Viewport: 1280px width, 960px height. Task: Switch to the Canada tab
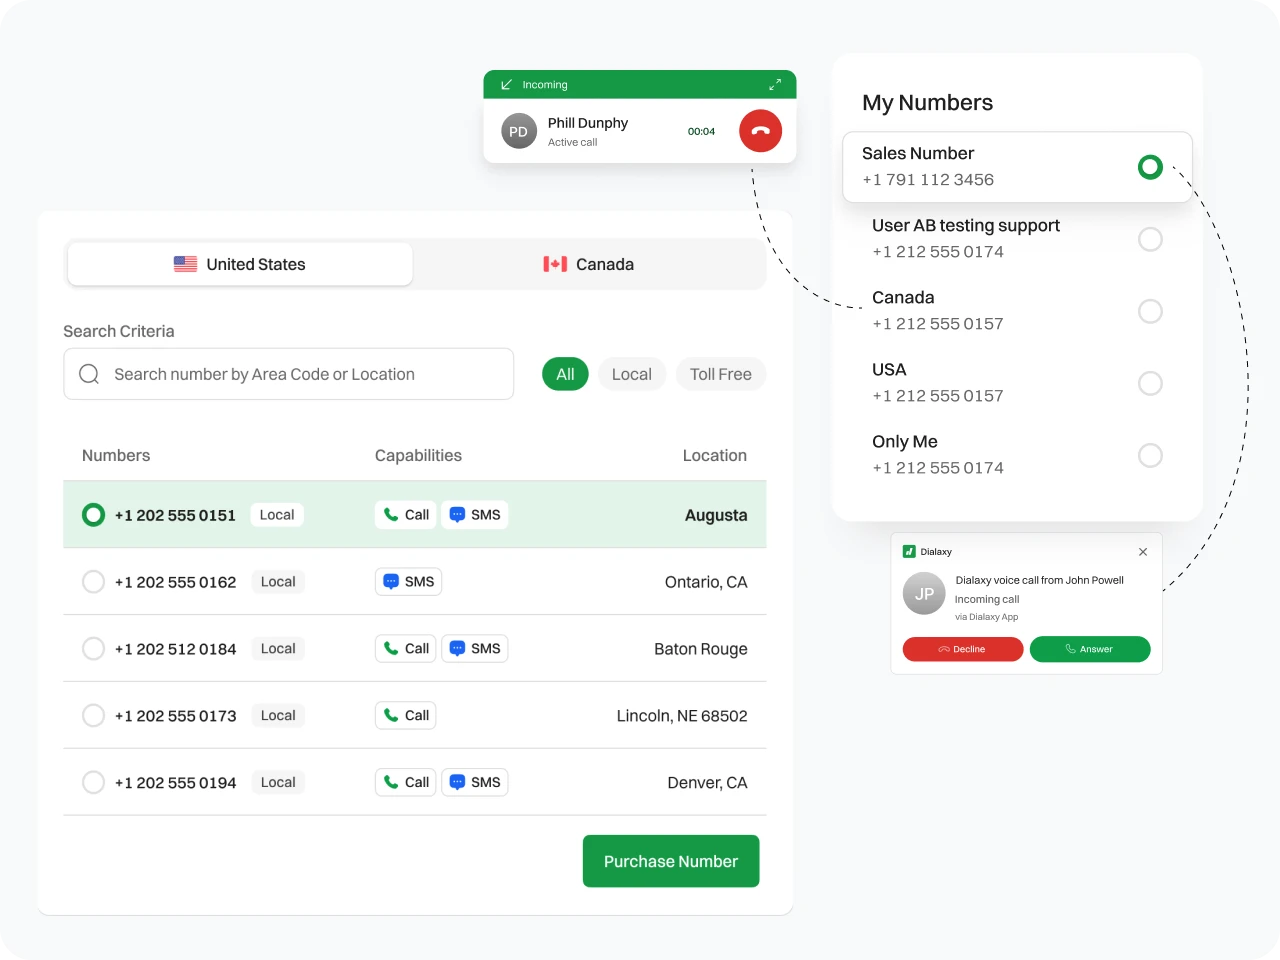589,264
